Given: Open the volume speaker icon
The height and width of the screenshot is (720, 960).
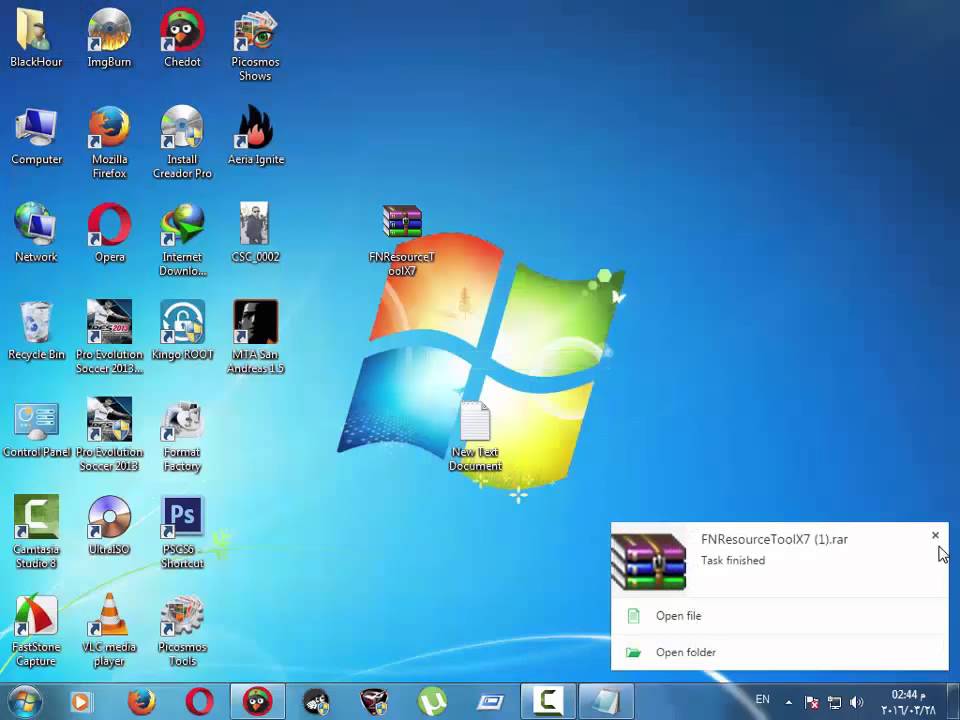Looking at the screenshot, I should pyautogui.click(x=857, y=702).
